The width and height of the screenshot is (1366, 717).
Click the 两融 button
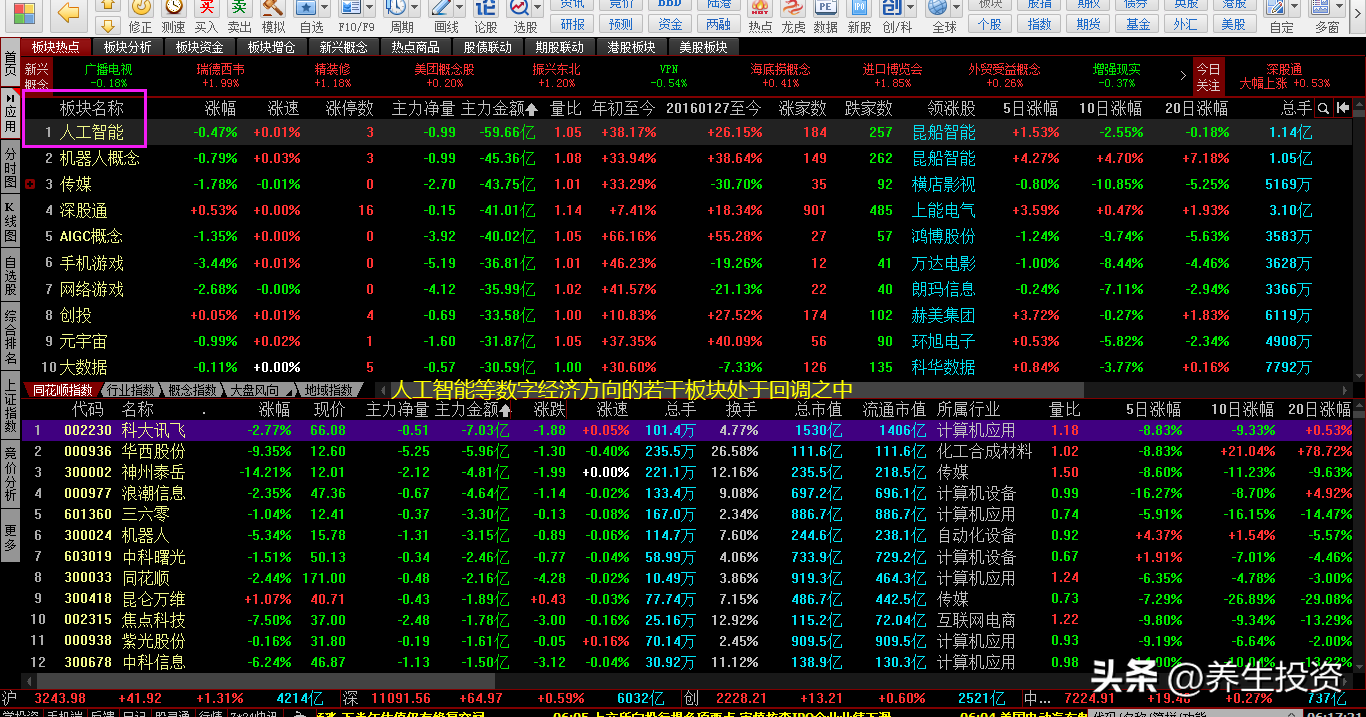coord(718,24)
